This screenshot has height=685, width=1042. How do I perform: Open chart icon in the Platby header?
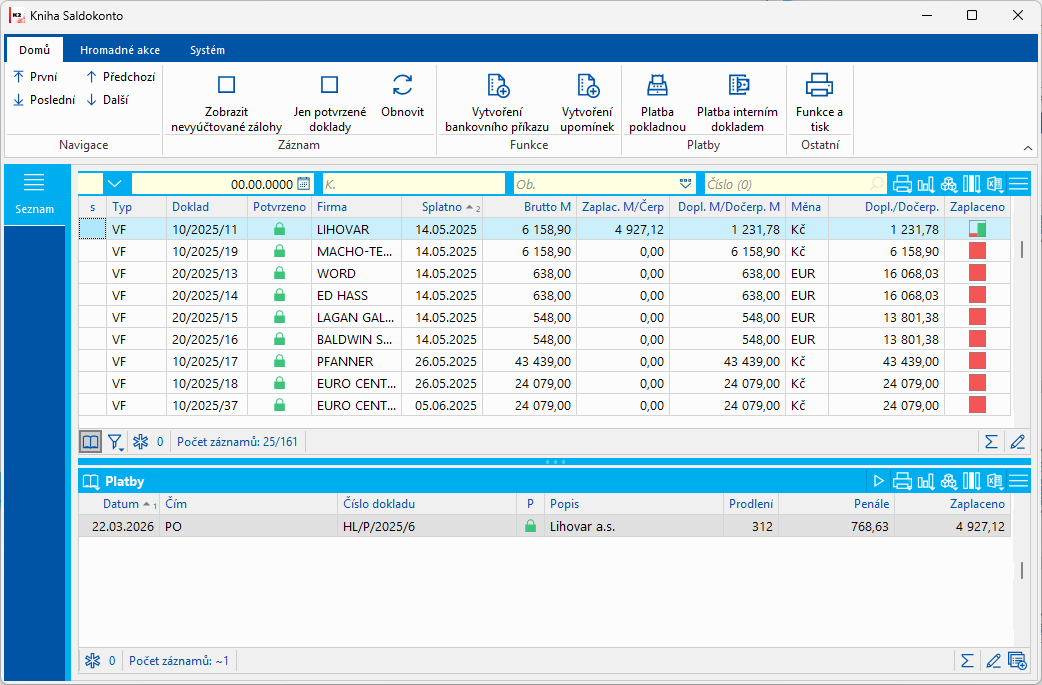(x=926, y=481)
